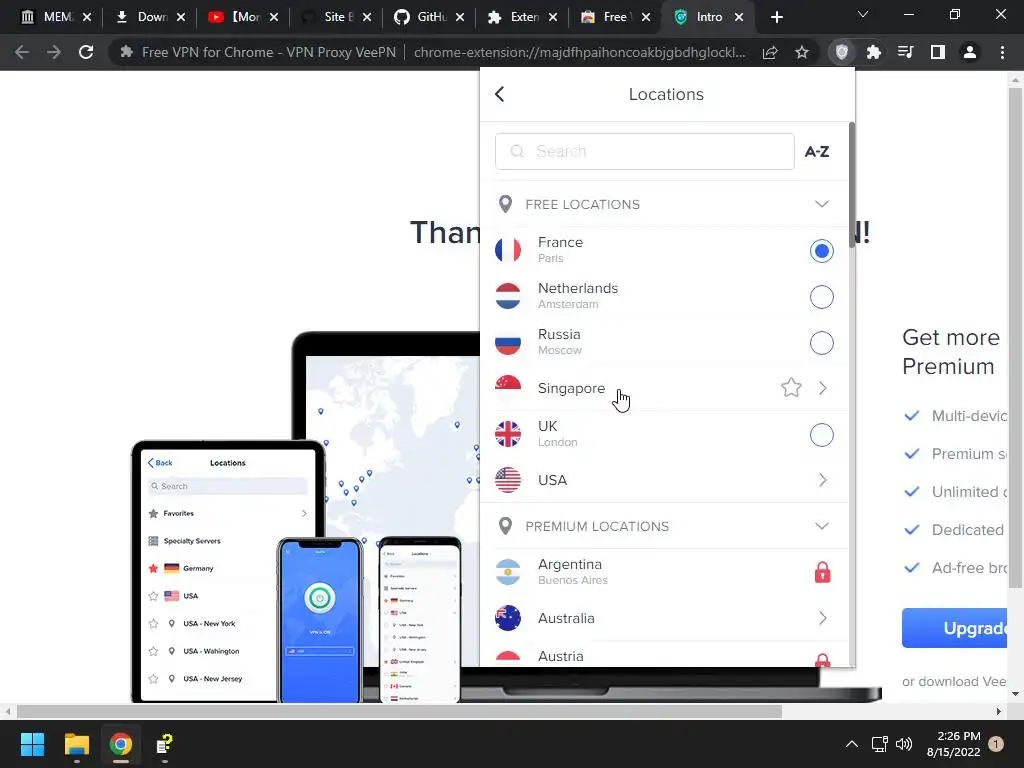
Task: Click the Austria location name
Action: [560, 656]
